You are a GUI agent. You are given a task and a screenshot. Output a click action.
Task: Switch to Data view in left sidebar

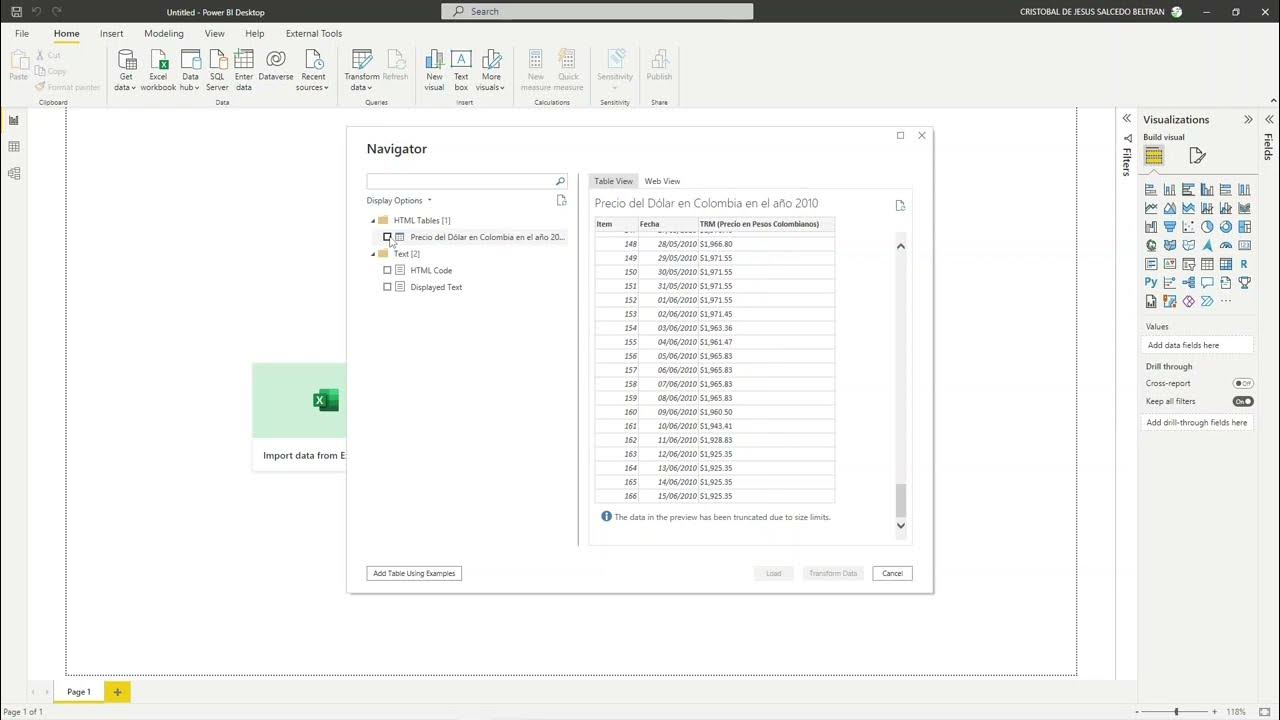point(14,147)
